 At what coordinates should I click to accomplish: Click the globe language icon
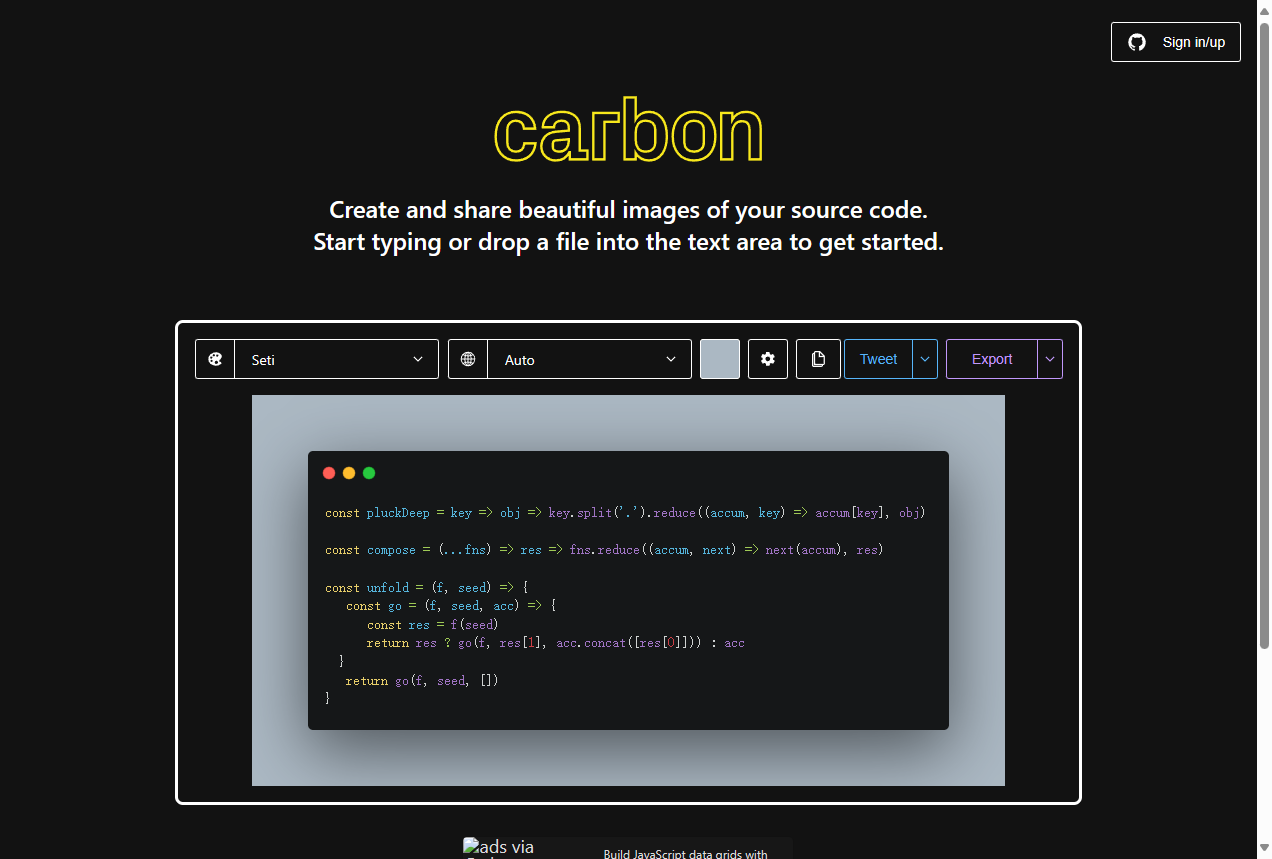click(467, 359)
